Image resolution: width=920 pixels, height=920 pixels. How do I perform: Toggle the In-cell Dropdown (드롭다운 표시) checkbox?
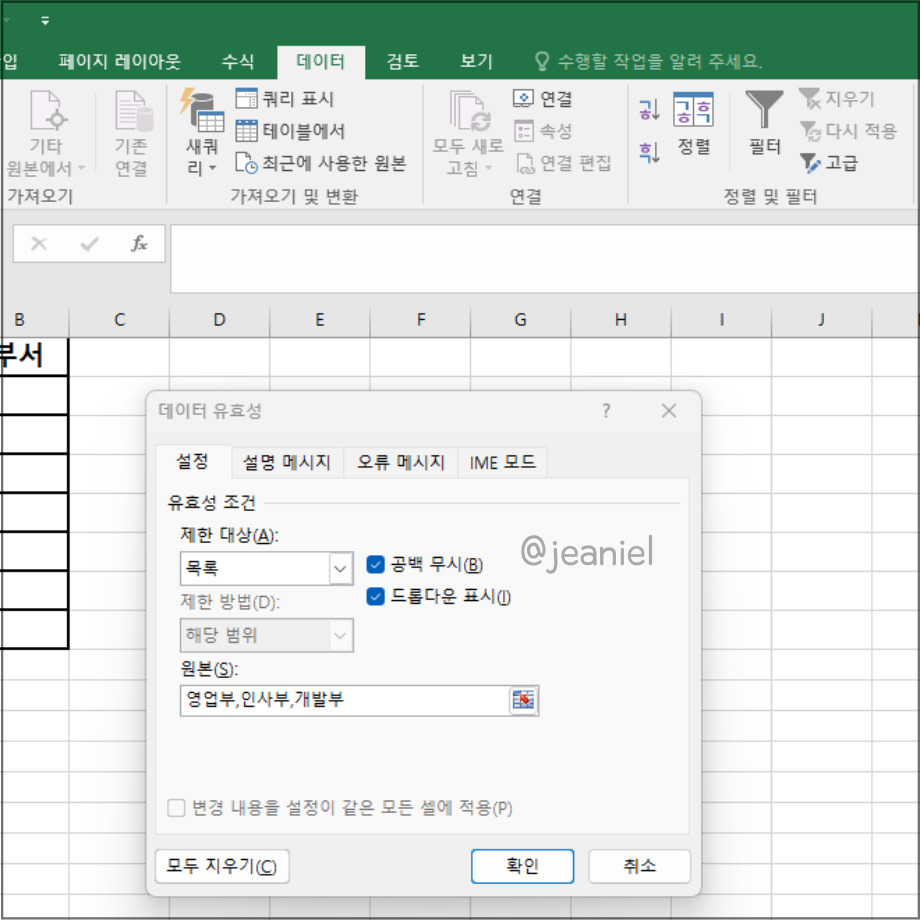(377, 596)
